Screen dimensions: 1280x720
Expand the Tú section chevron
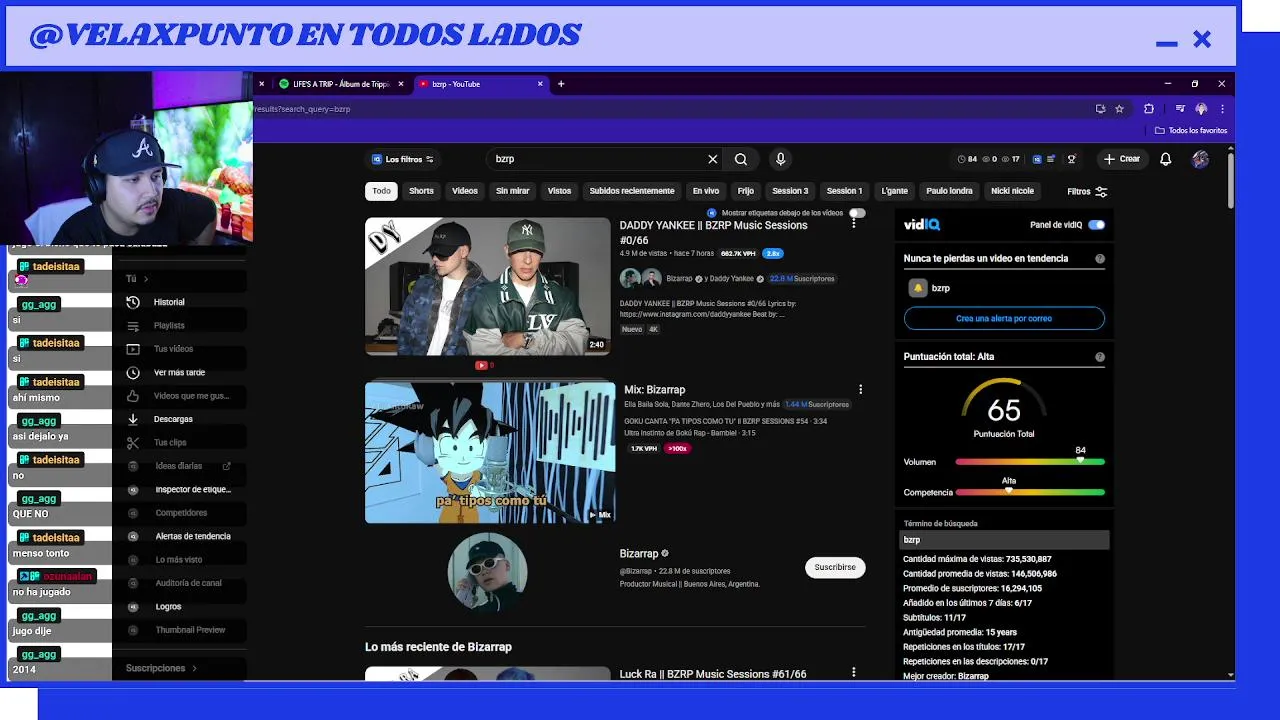[146, 279]
